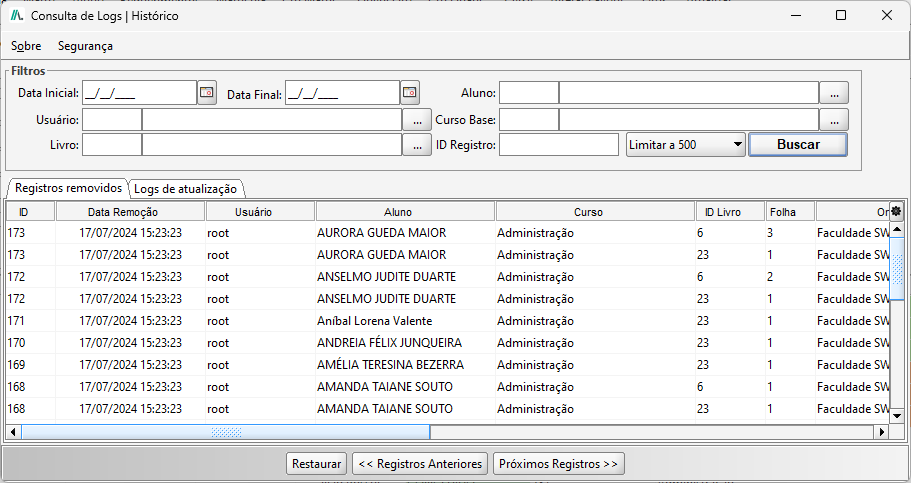The image size is (911, 483).
Task: Click date cell in row 169
Action: coord(130,365)
